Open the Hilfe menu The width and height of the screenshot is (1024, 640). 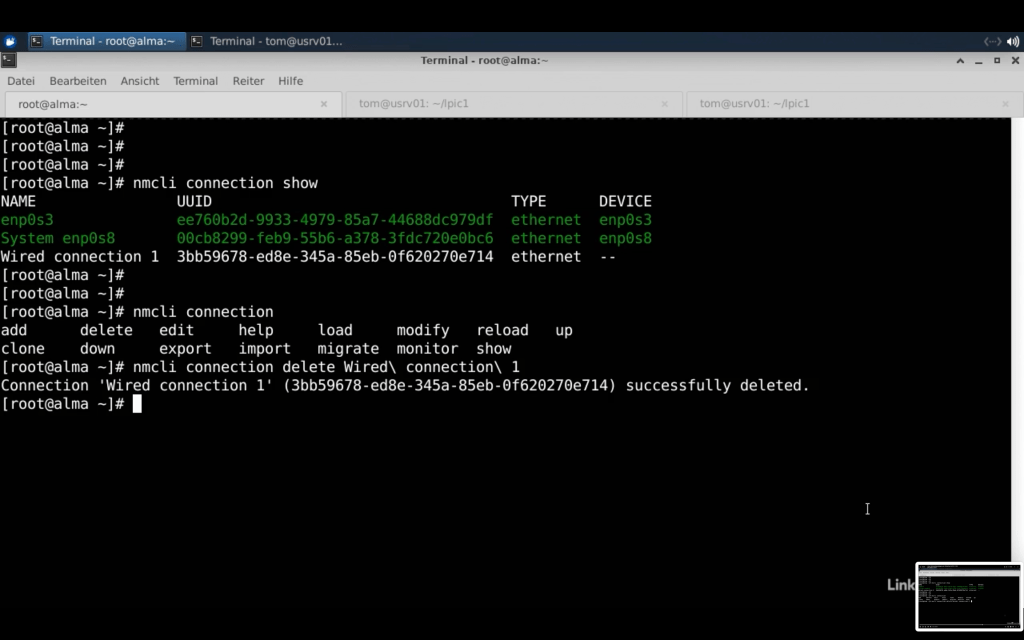(290, 81)
